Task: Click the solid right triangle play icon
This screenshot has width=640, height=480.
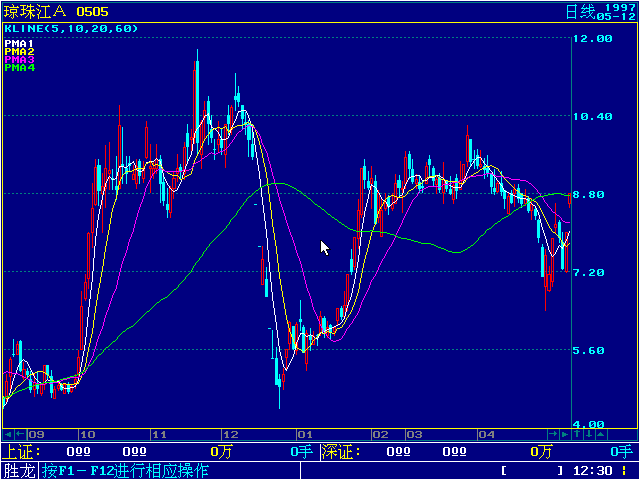Action: click(565, 434)
